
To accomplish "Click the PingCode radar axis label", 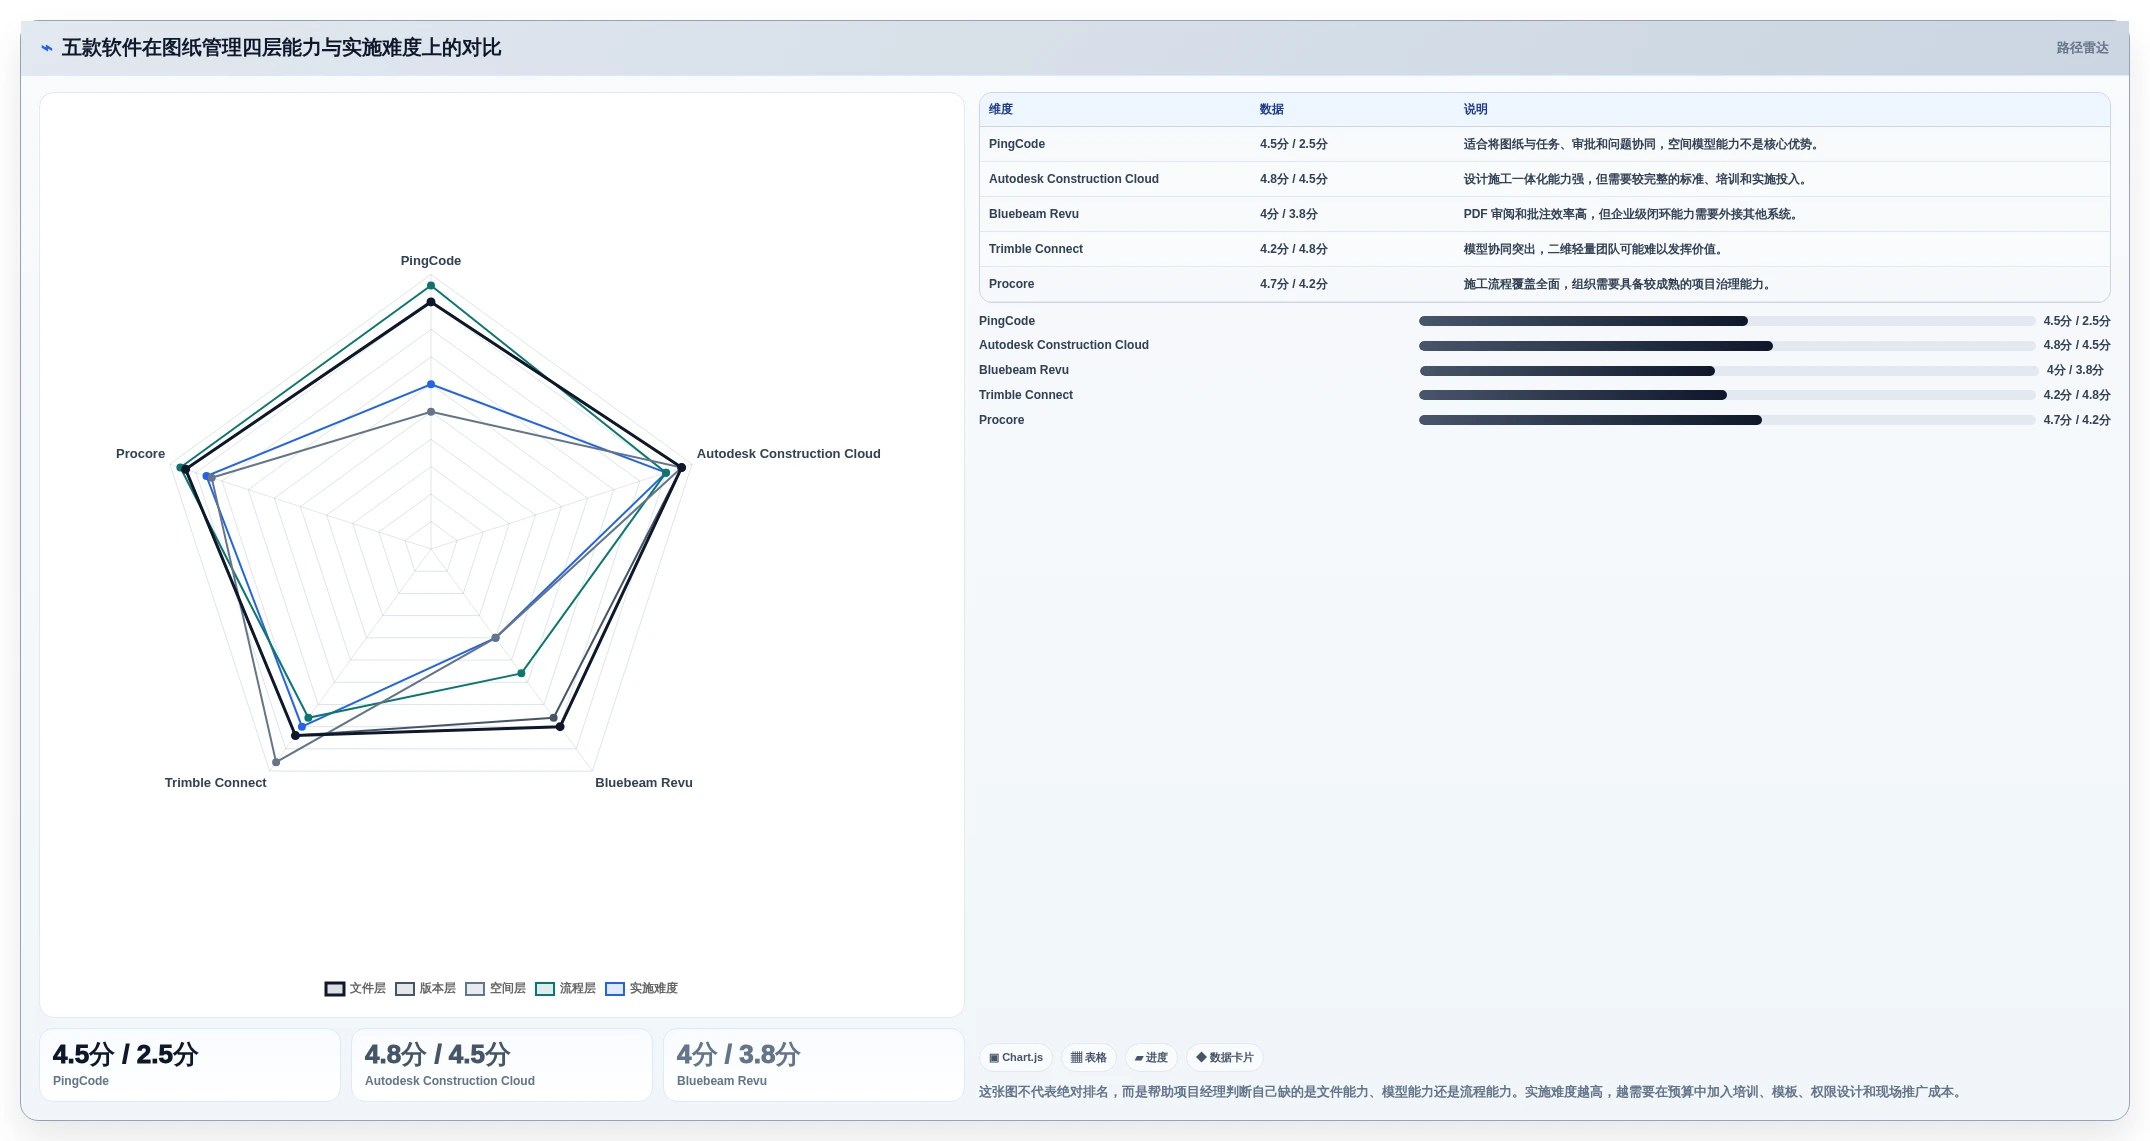I will click(431, 261).
